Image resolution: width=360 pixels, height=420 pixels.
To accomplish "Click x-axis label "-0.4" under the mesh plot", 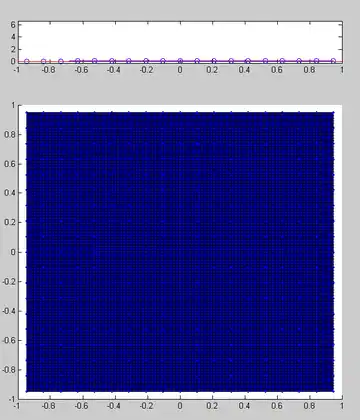I will pos(113,406).
